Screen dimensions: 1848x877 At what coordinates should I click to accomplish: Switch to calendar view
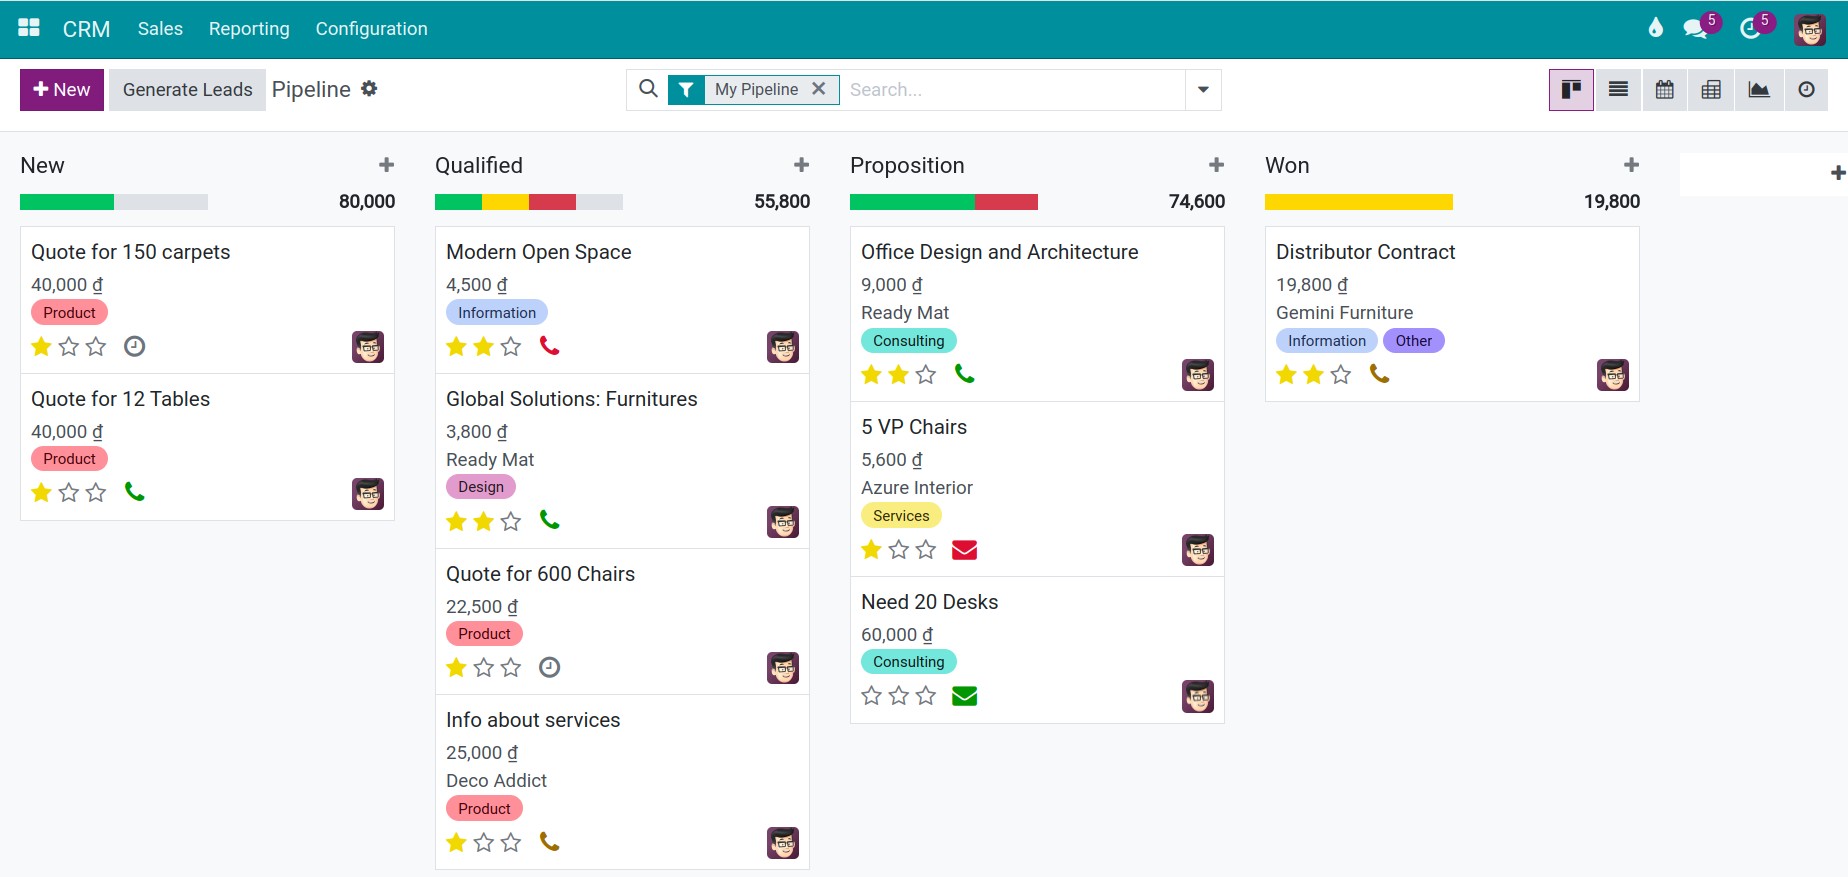[1665, 90]
